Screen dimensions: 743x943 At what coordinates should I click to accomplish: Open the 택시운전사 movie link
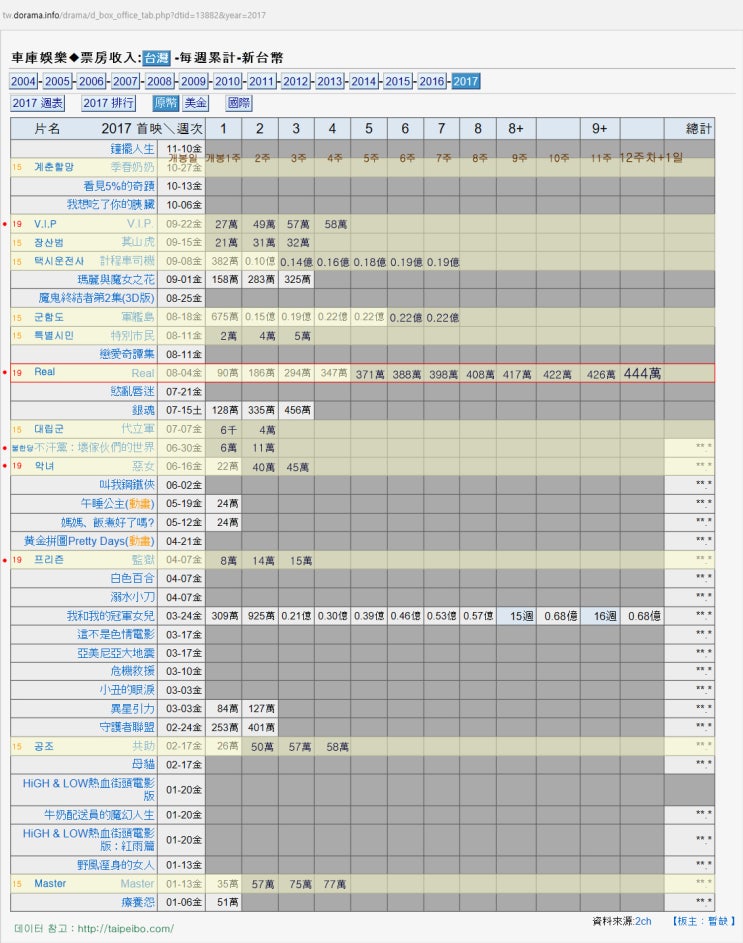[59, 261]
